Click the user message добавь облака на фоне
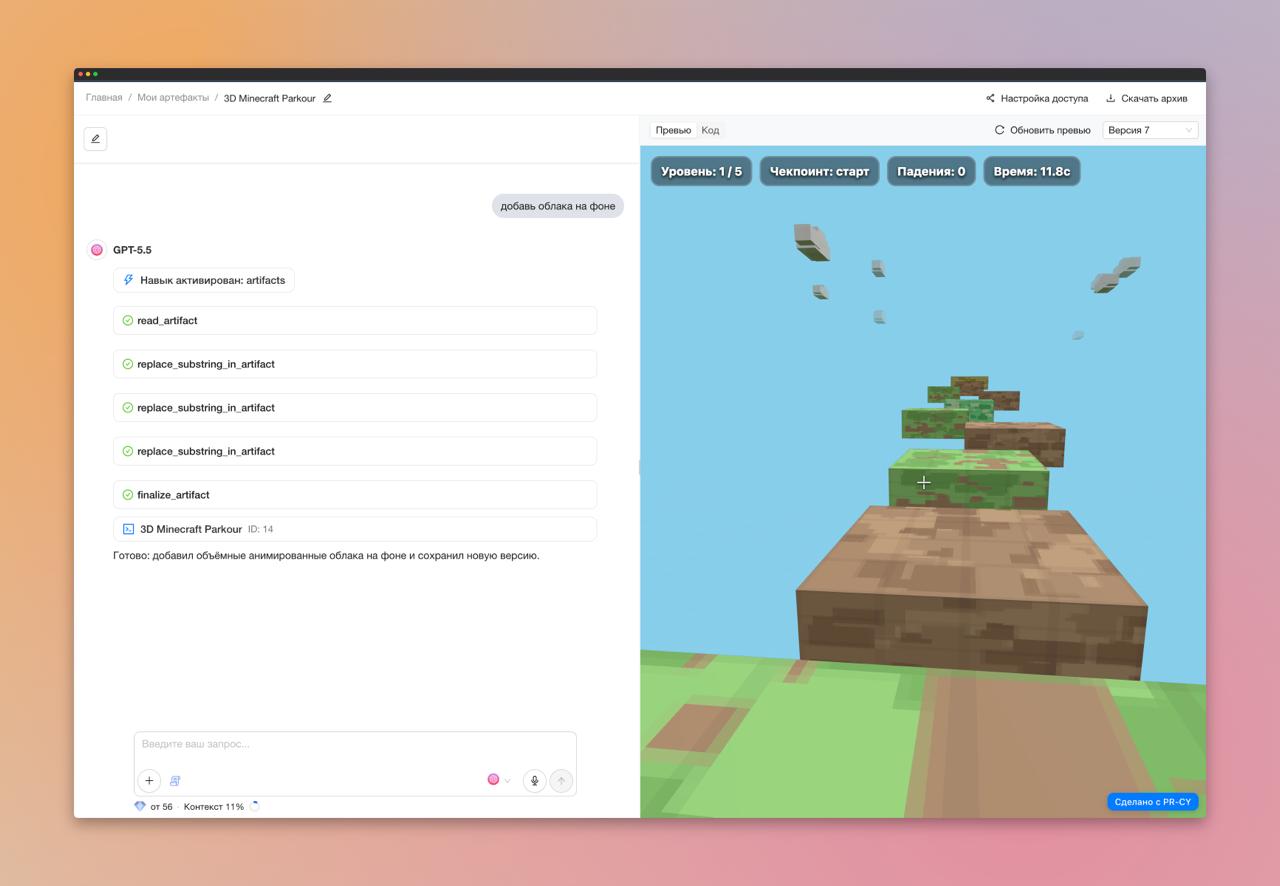 tap(558, 206)
